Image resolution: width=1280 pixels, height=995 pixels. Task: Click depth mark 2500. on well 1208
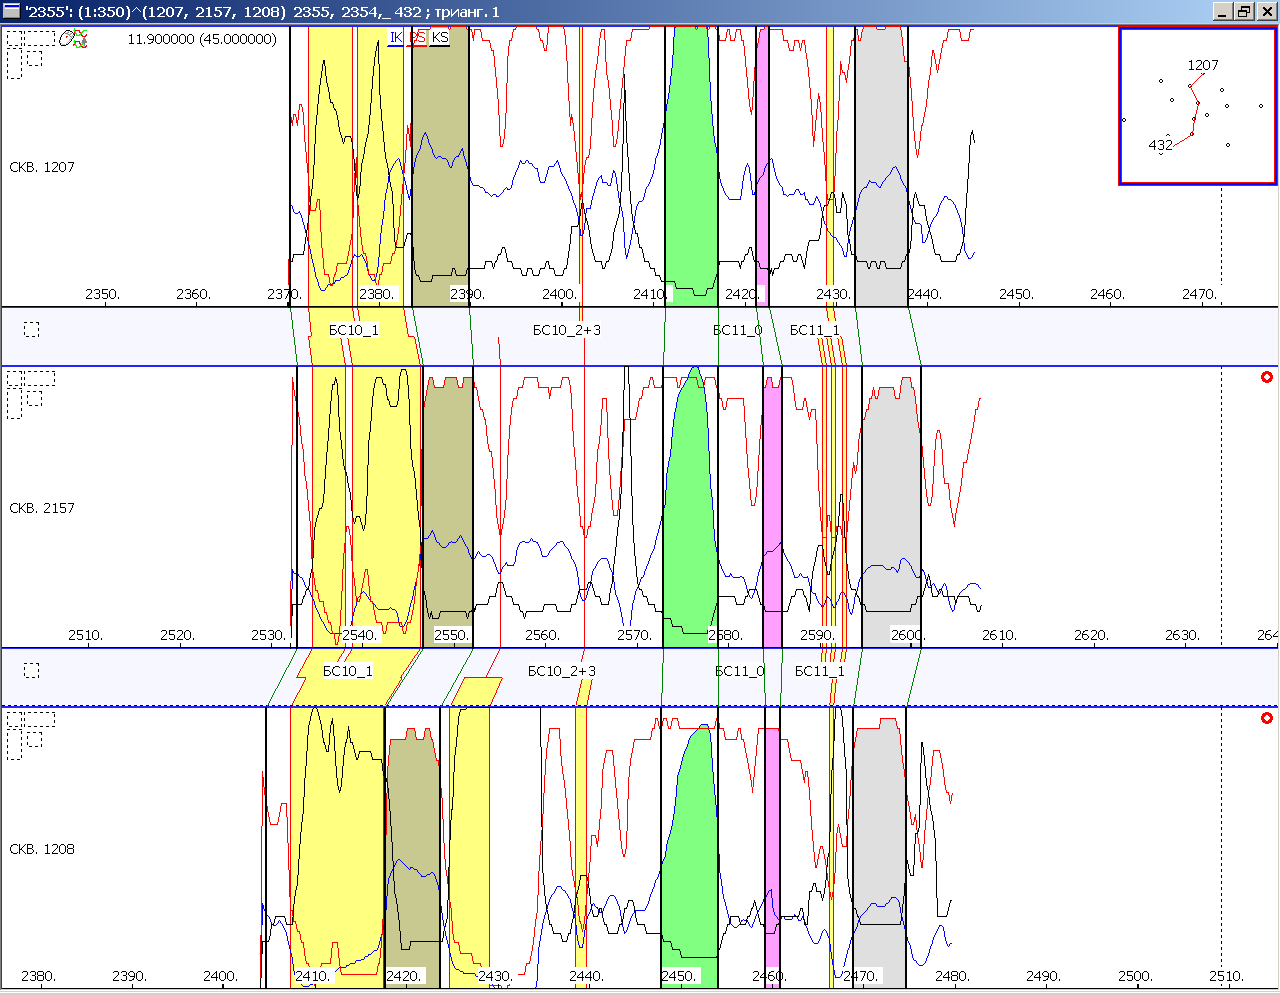coord(1135,976)
